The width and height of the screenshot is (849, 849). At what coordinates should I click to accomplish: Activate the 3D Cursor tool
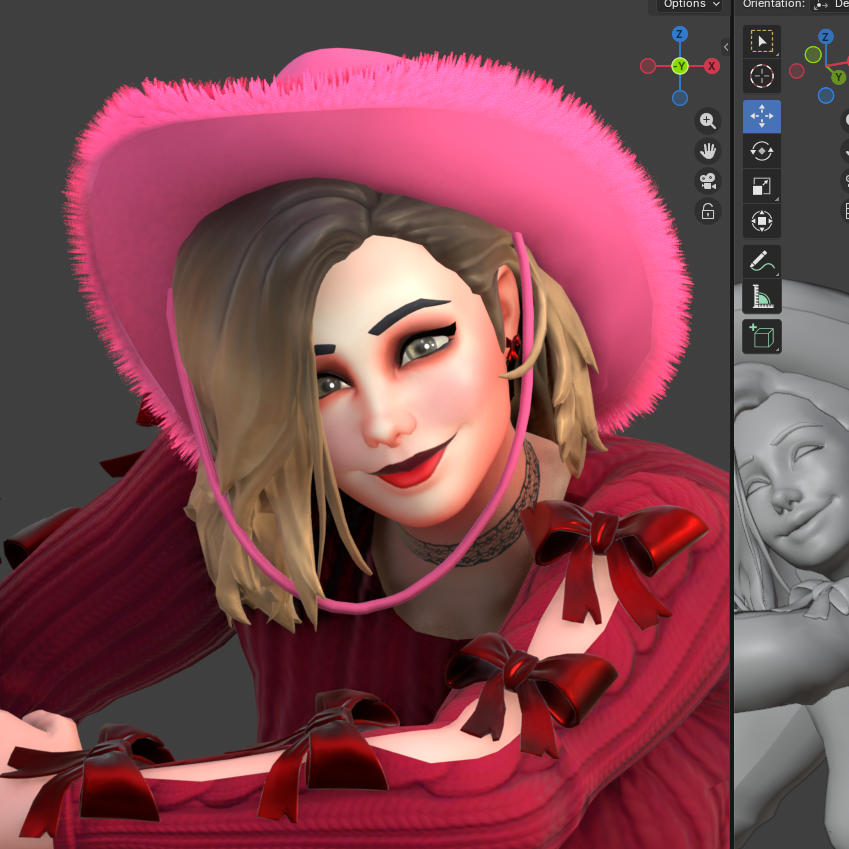[x=761, y=76]
